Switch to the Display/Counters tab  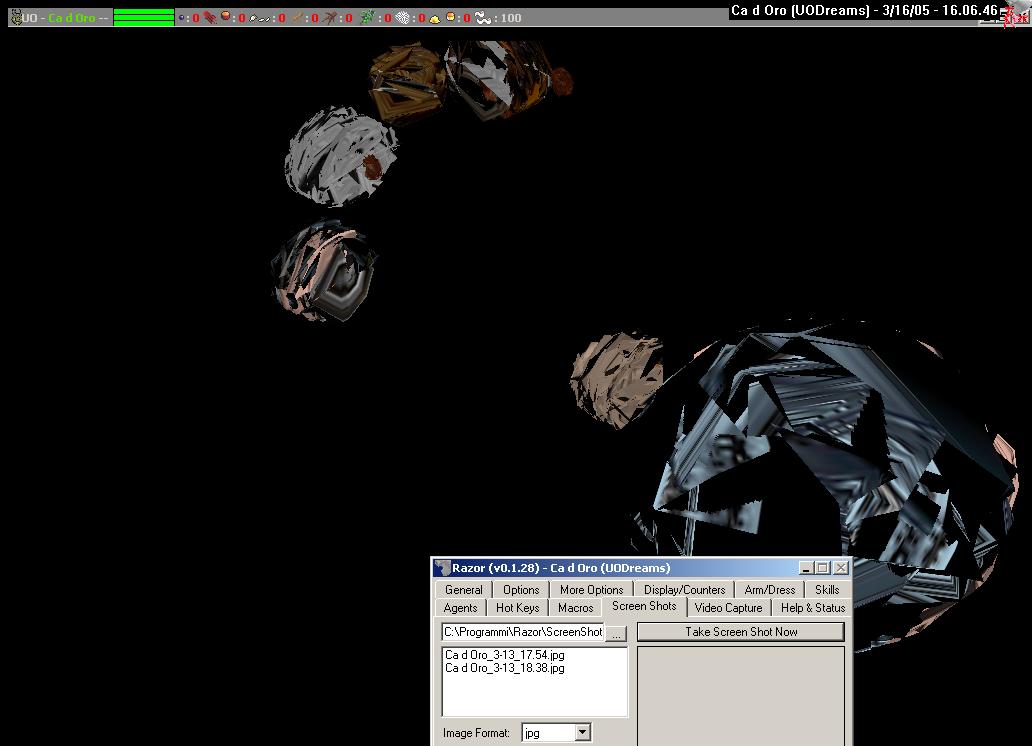coord(684,590)
